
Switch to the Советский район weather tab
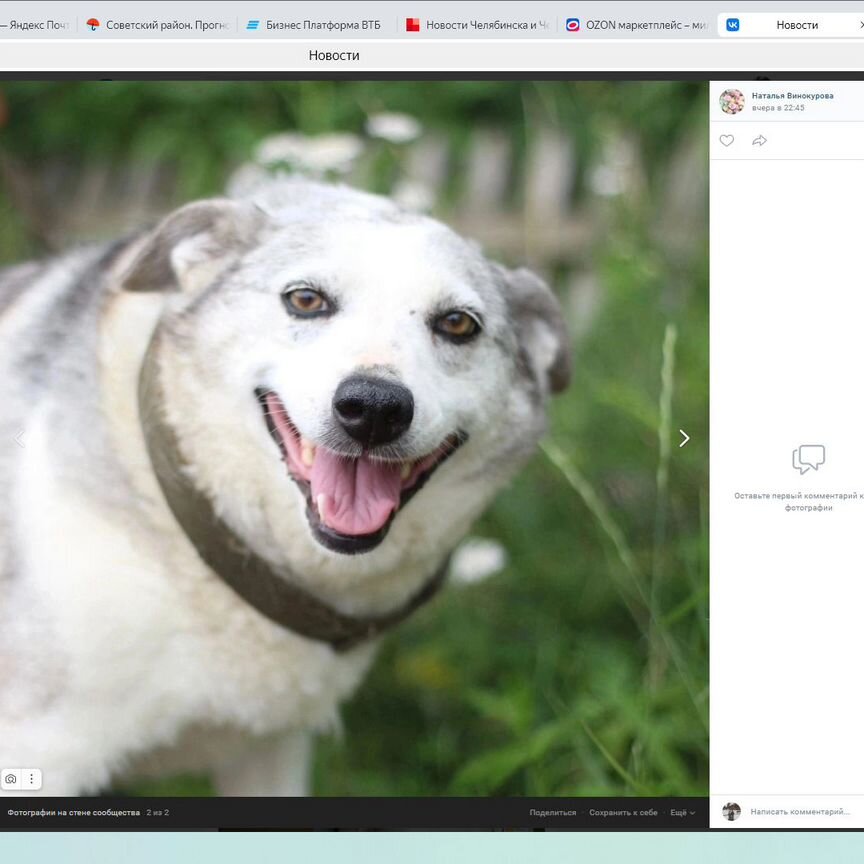(165, 25)
